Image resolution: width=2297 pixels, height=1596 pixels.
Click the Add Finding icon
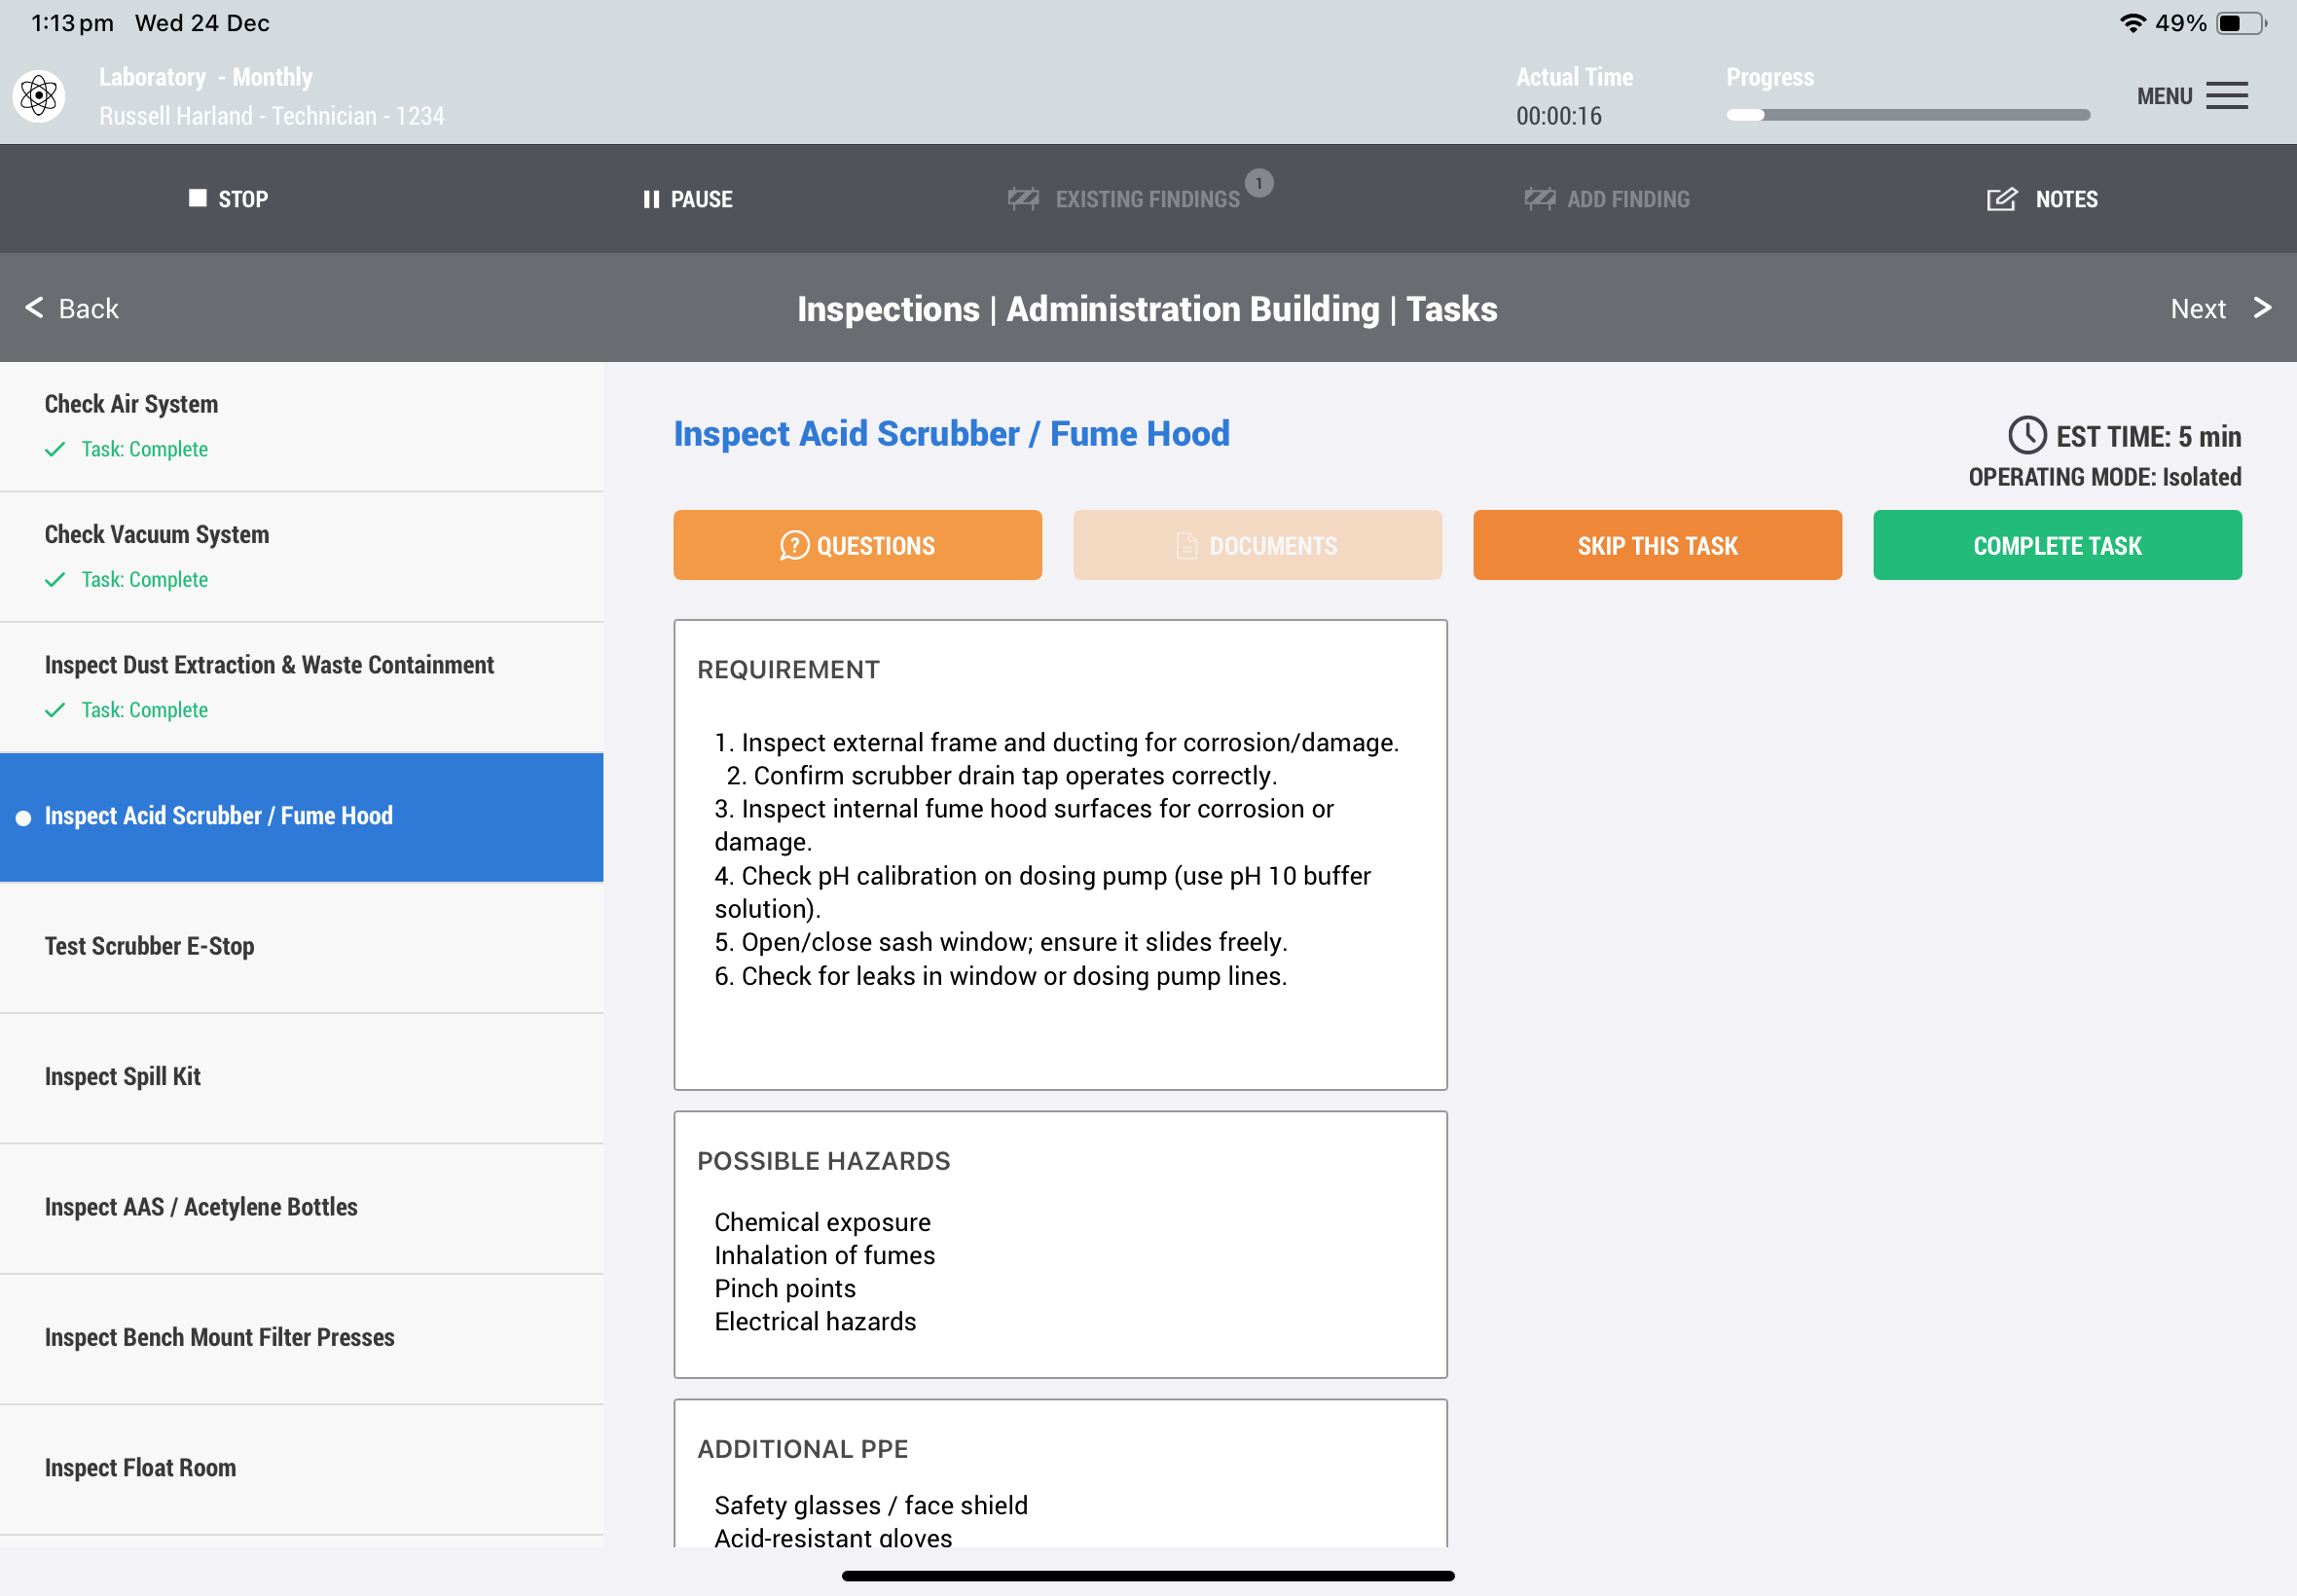tap(1539, 199)
